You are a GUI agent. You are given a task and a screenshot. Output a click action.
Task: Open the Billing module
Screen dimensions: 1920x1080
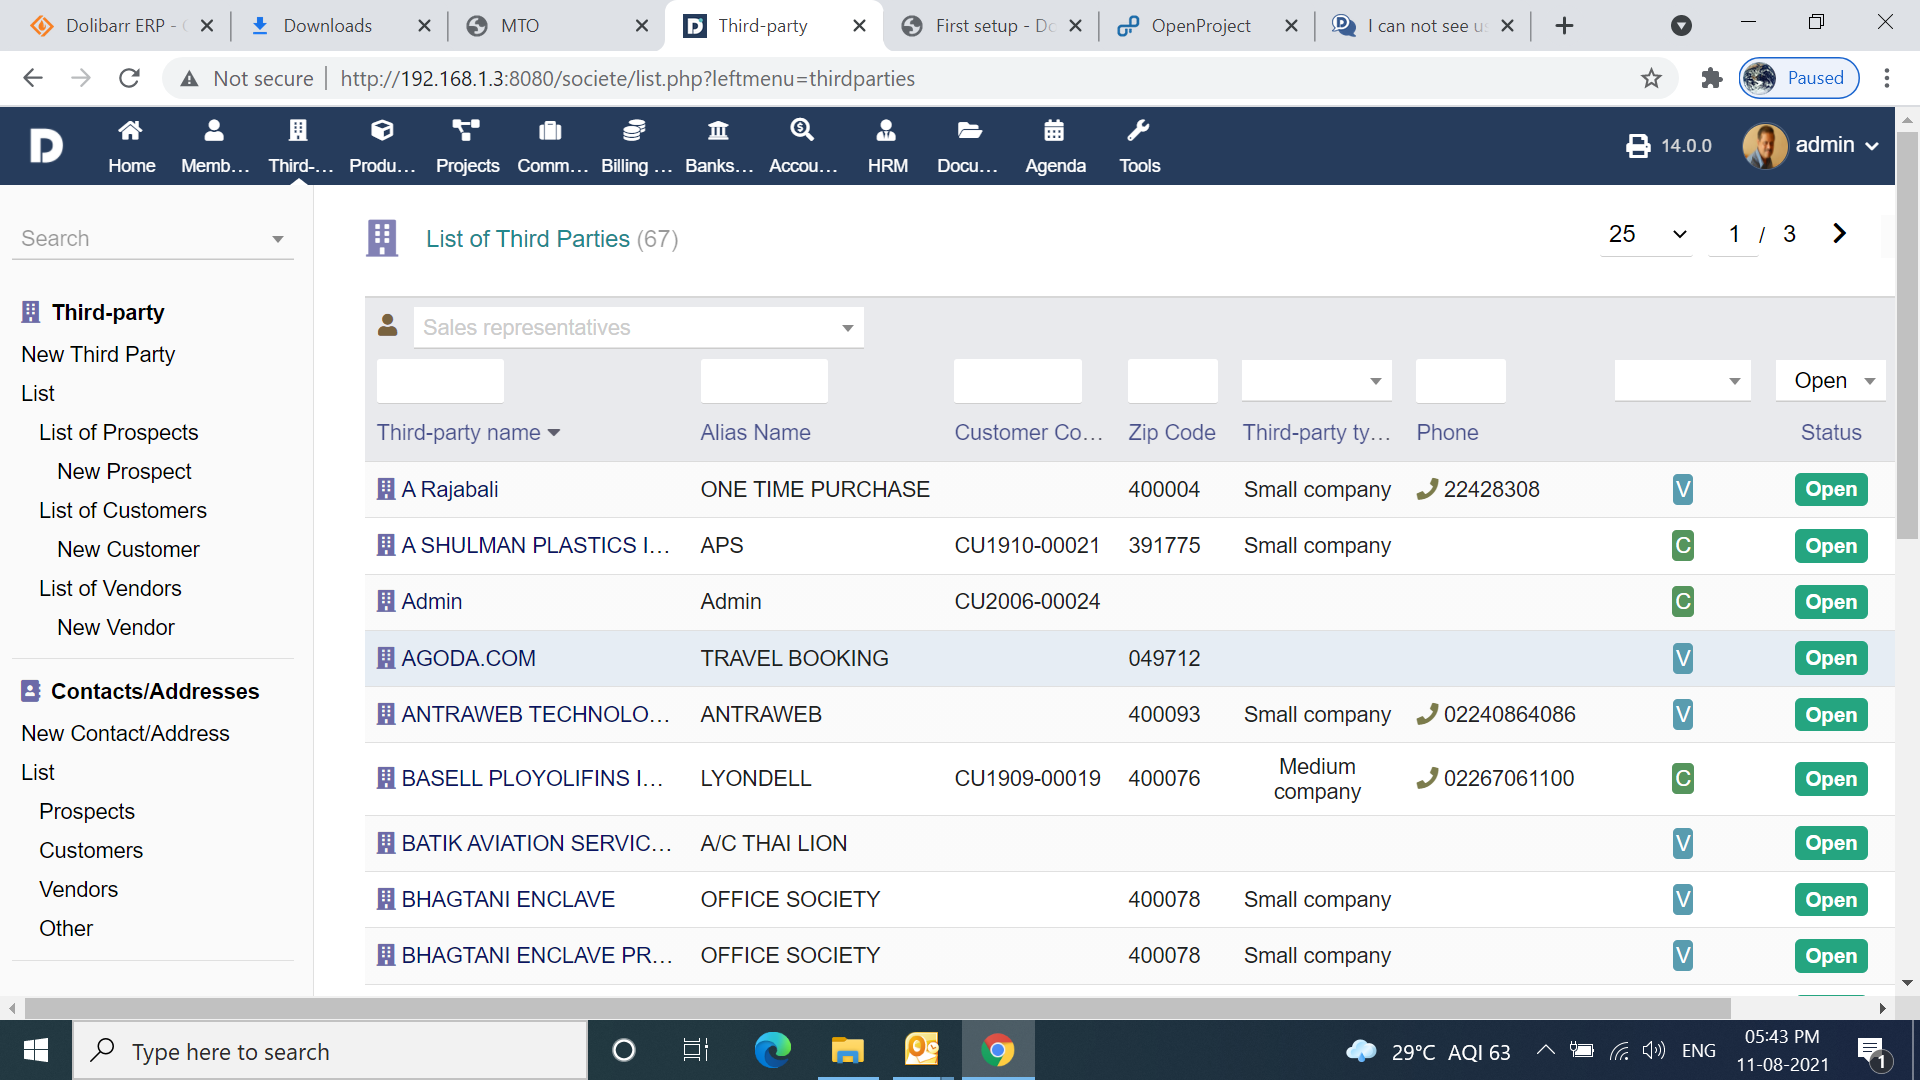[635, 146]
